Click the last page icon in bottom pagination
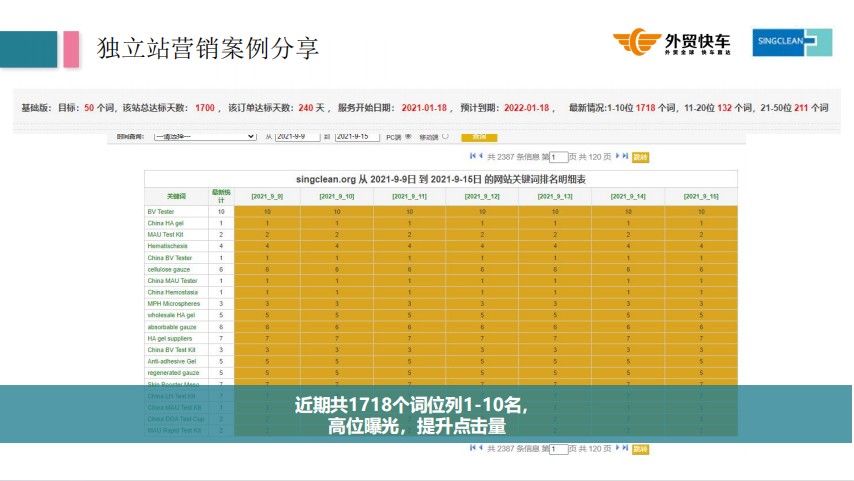854x481 pixels. click(x=626, y=449)
